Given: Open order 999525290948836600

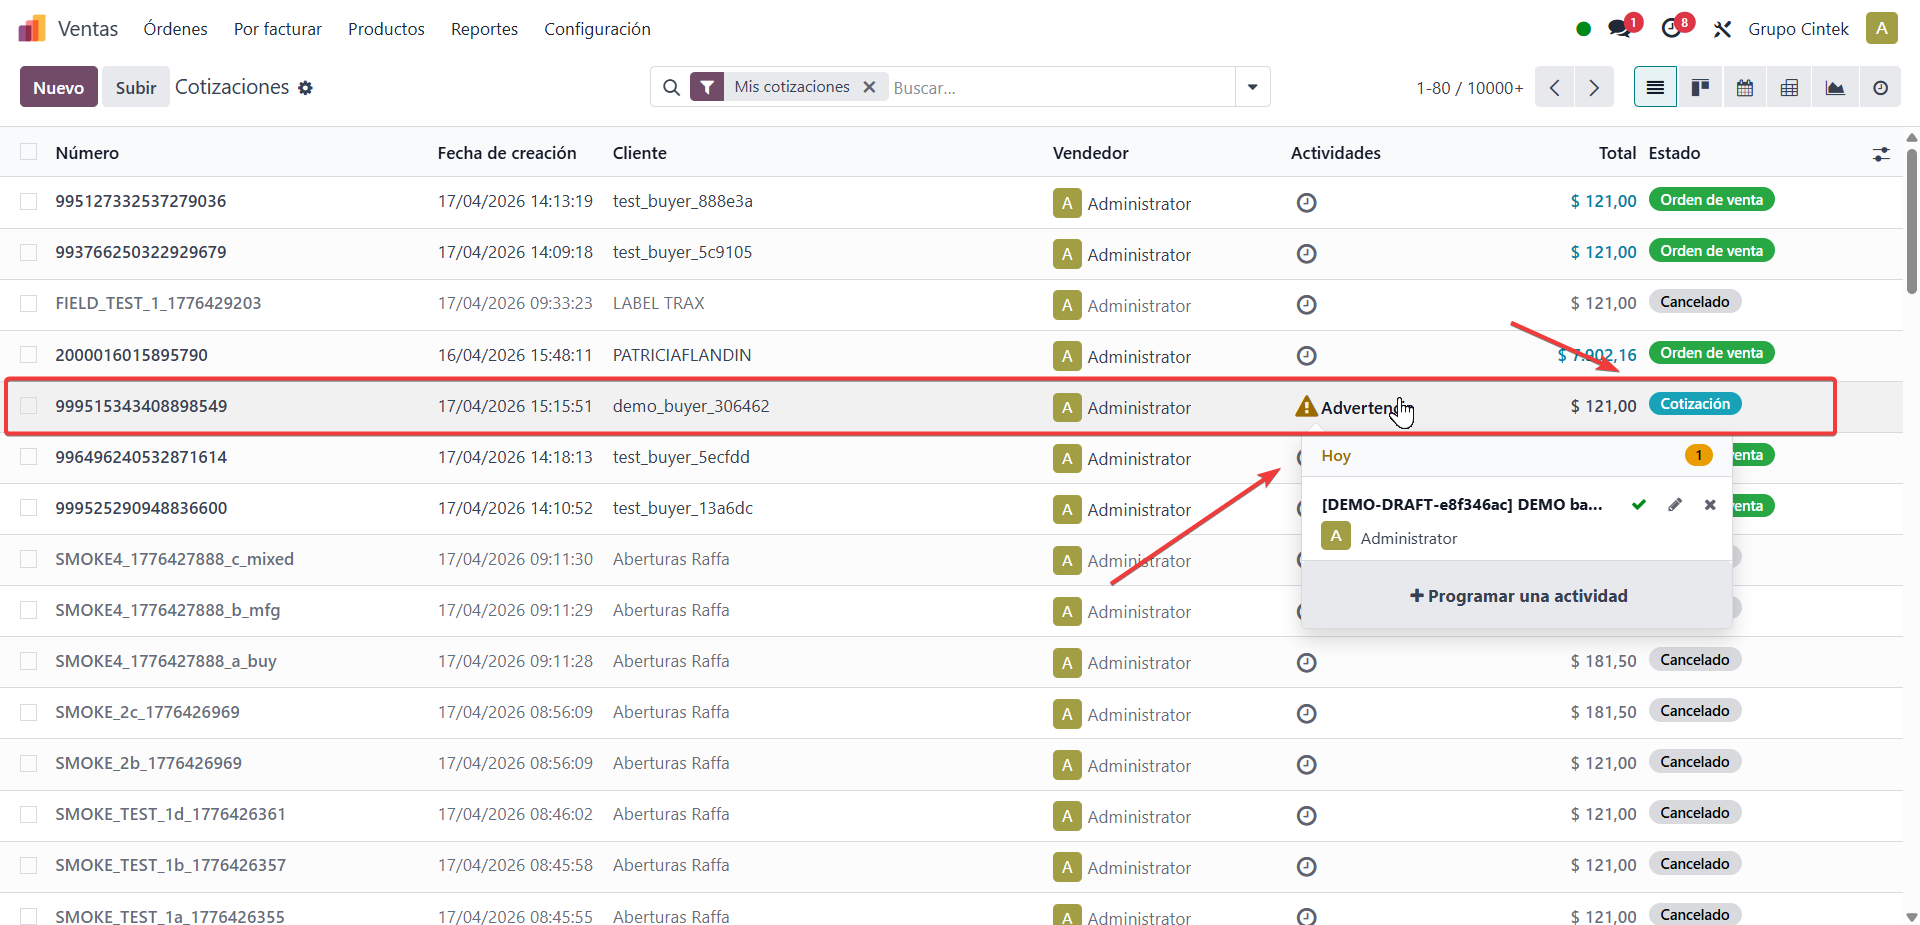Looking at the screenshot, I should 141,508.
